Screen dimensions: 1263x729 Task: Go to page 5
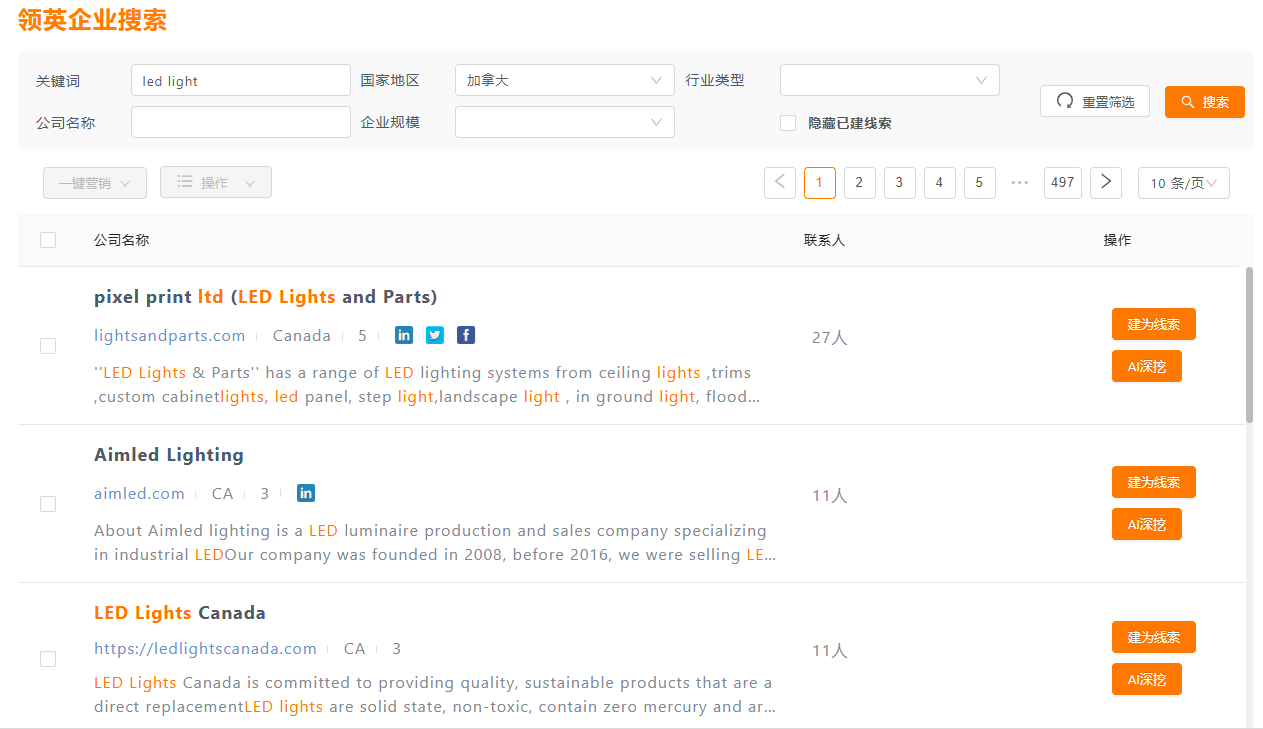[x=980, y=183]
